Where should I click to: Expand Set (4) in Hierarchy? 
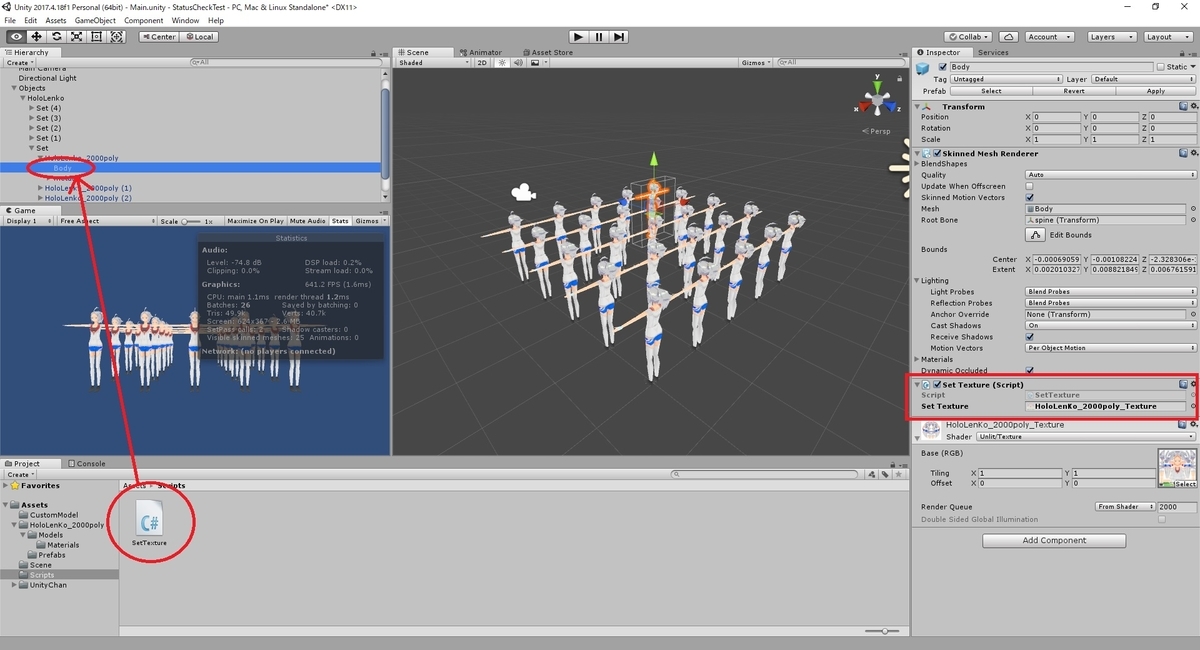(x=32, y=108)
